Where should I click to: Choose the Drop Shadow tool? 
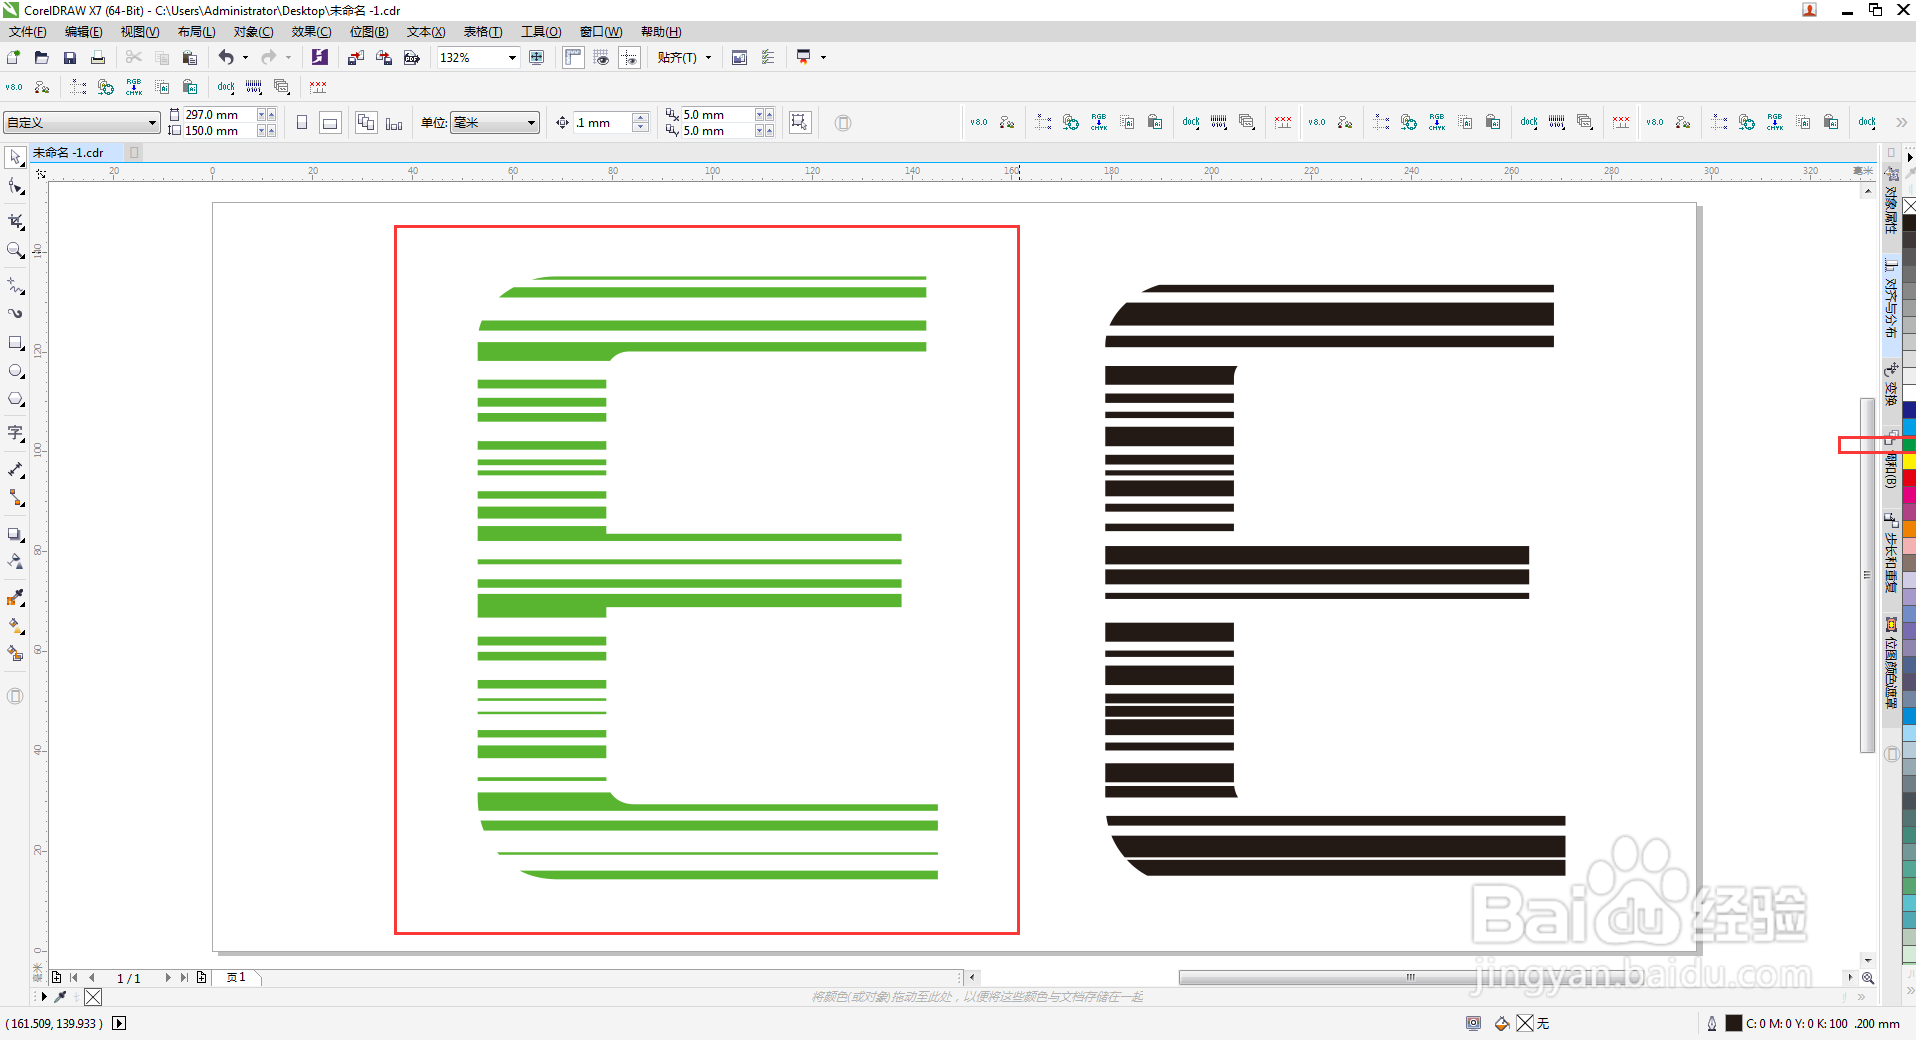(x=16, y=535)
